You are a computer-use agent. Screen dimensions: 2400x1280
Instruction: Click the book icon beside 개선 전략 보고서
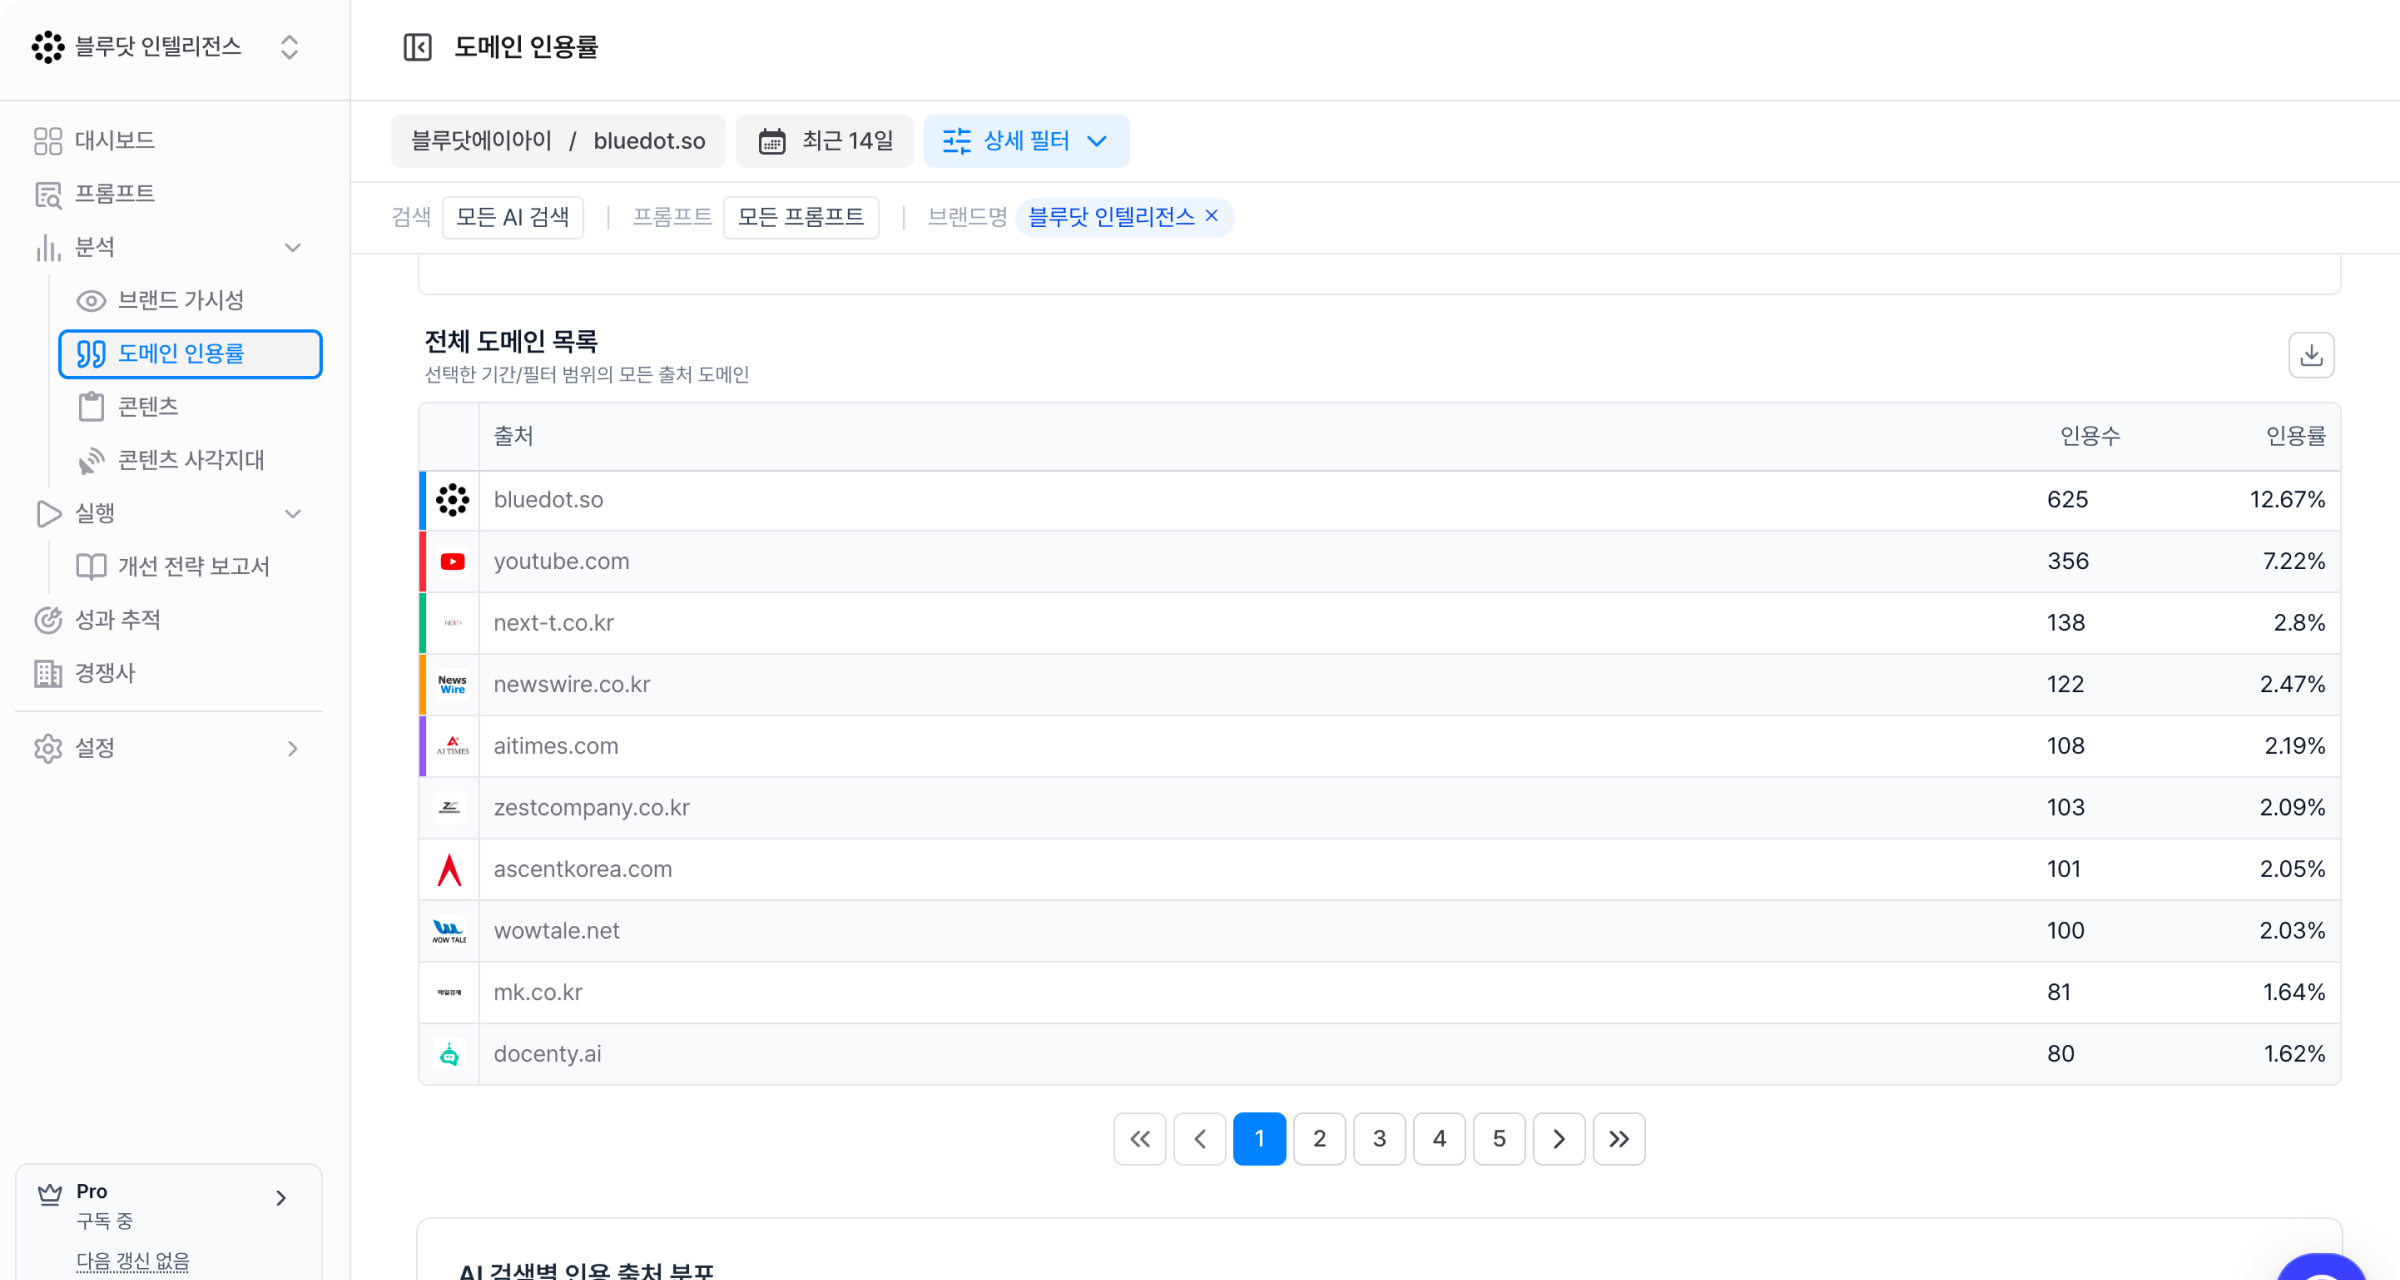coord(91,567)
